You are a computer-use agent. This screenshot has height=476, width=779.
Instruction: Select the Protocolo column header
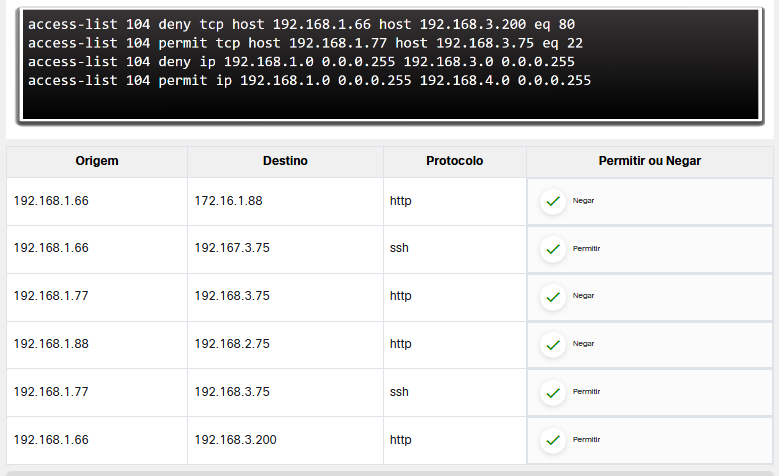pos(454,161)
